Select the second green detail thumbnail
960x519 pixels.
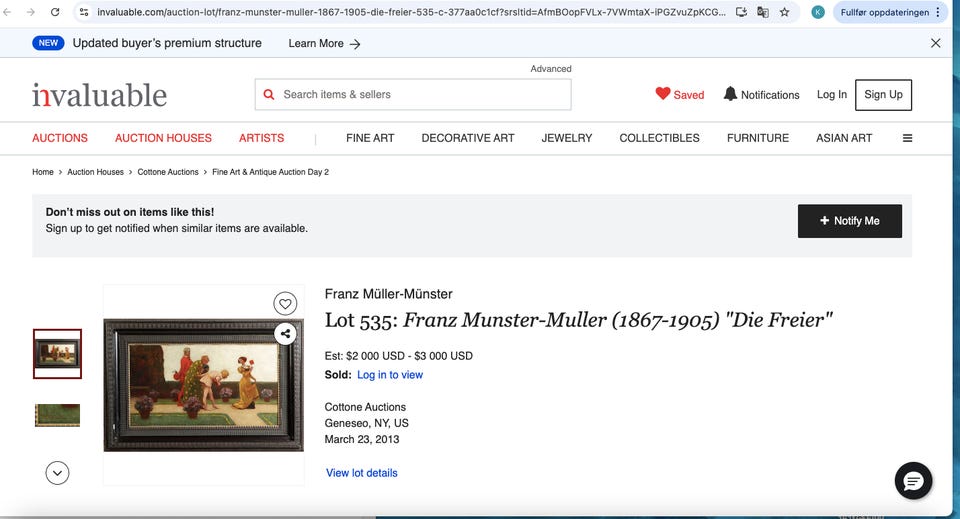[57, 415]
